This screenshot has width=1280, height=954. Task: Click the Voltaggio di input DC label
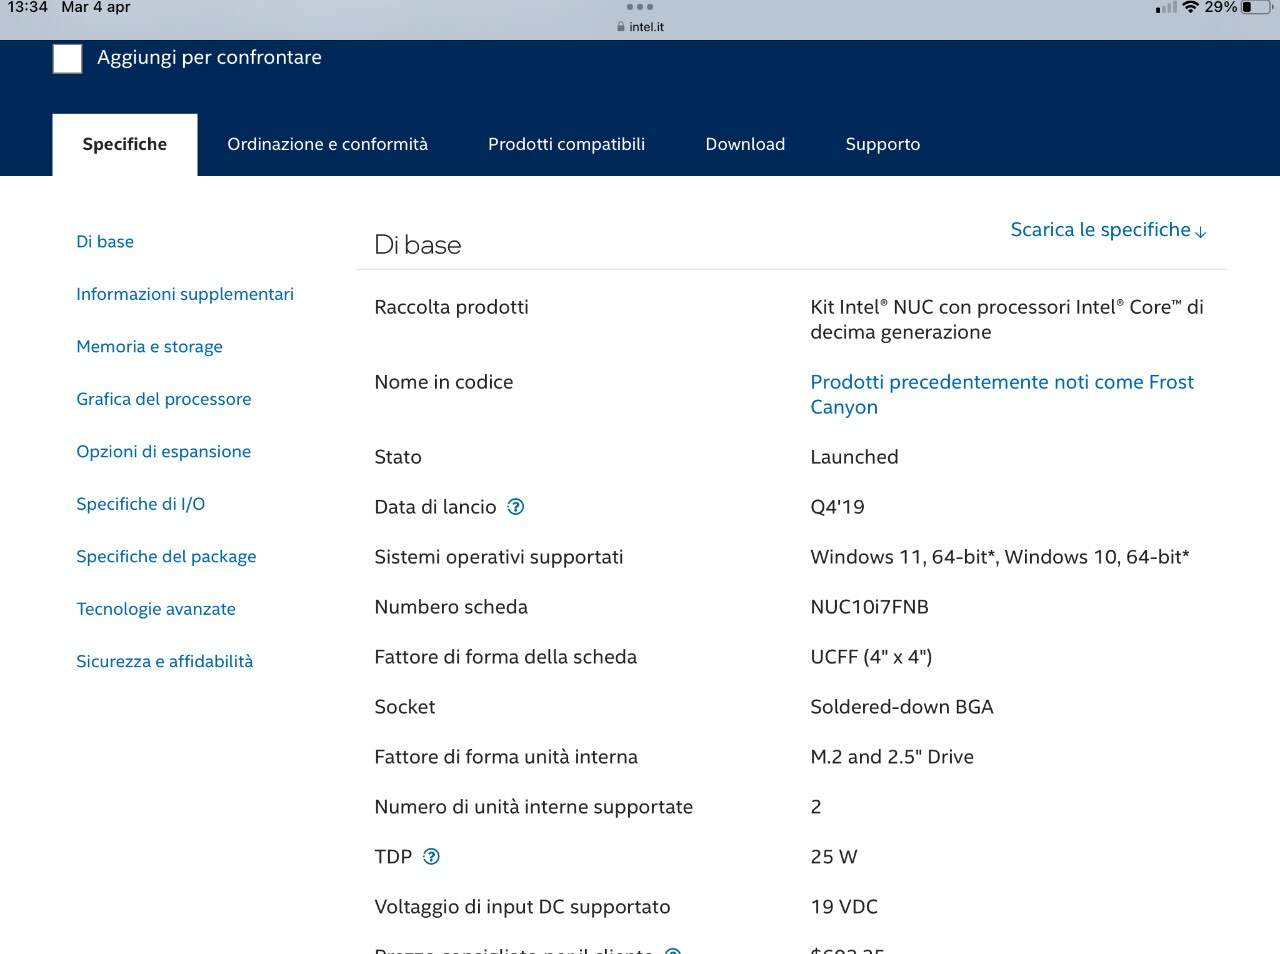[522, 907]
